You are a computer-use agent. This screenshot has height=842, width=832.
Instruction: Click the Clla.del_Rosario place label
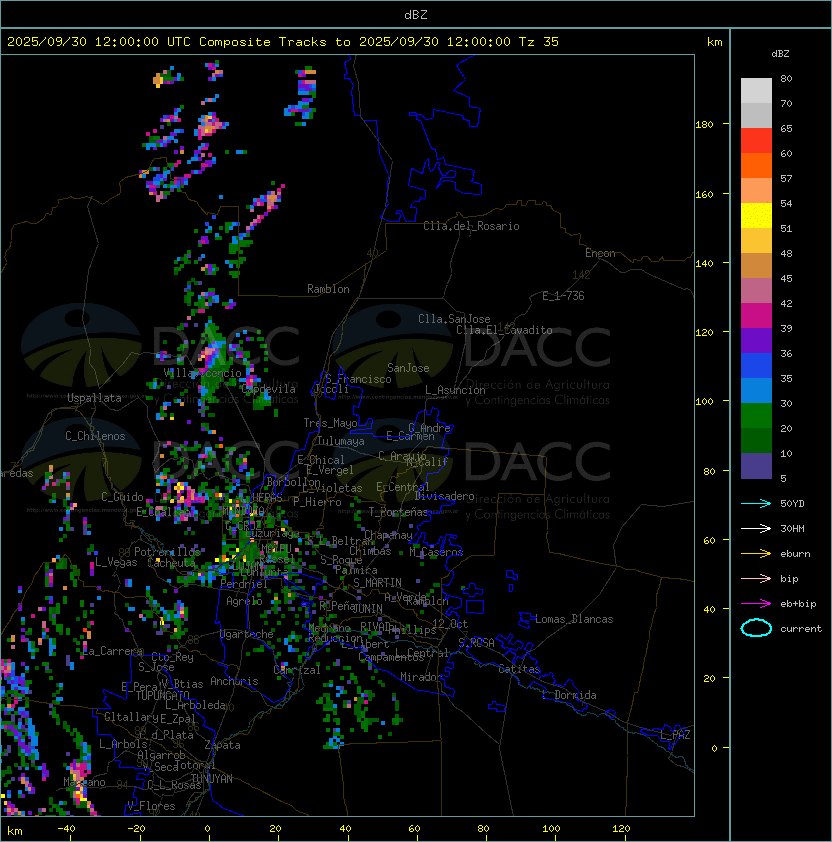coord(471,226)
